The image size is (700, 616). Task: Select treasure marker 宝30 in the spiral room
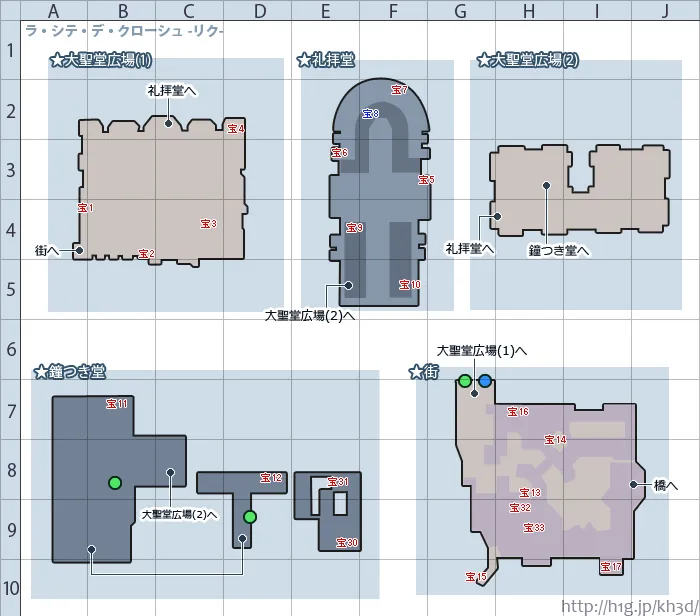click(347, 543)
